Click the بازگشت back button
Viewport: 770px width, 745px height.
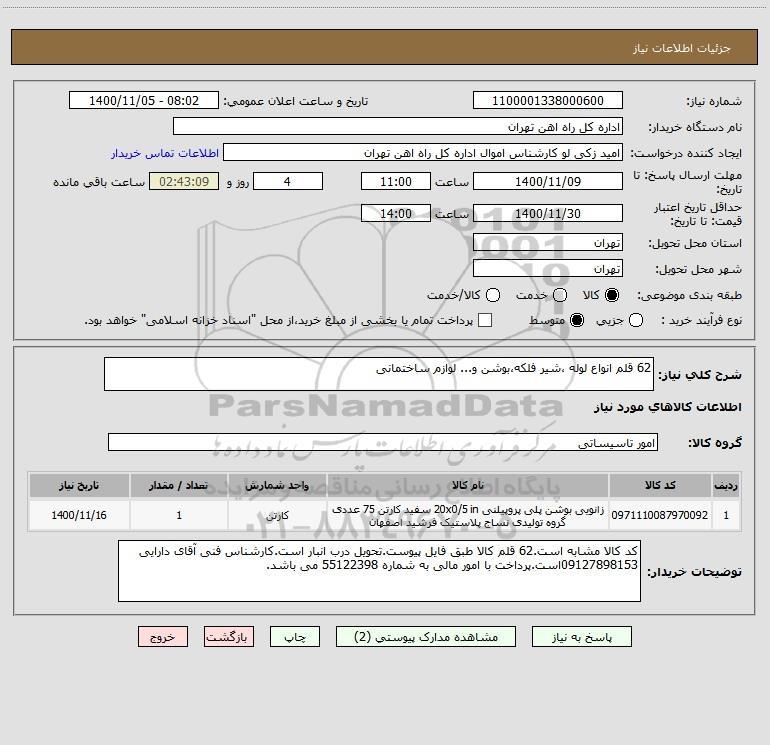coord(229,637)
